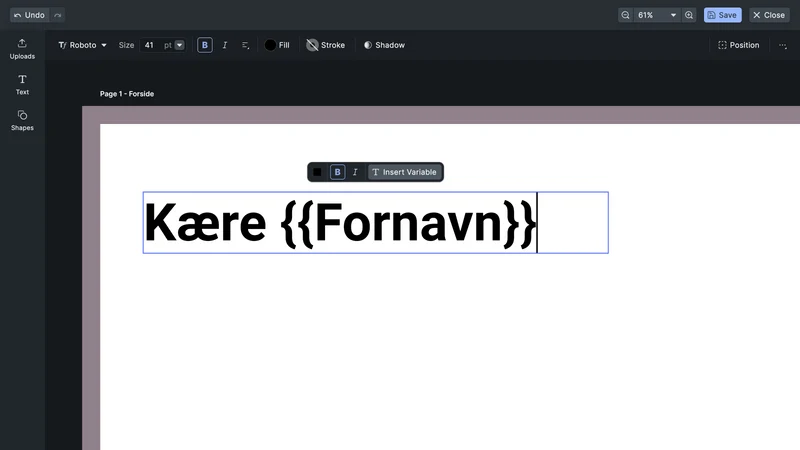Open the Shapes panel
Viewport: 800px width, 450px height.
(x=22, y=120)
